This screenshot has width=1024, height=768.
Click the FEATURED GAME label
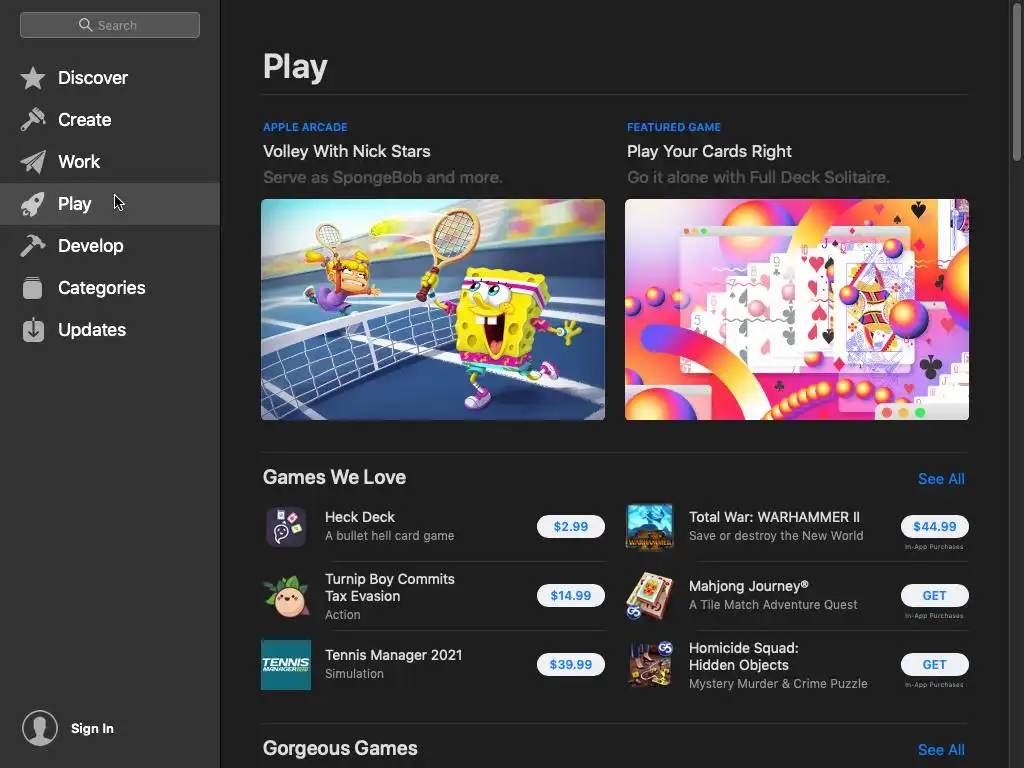[674, 127]
